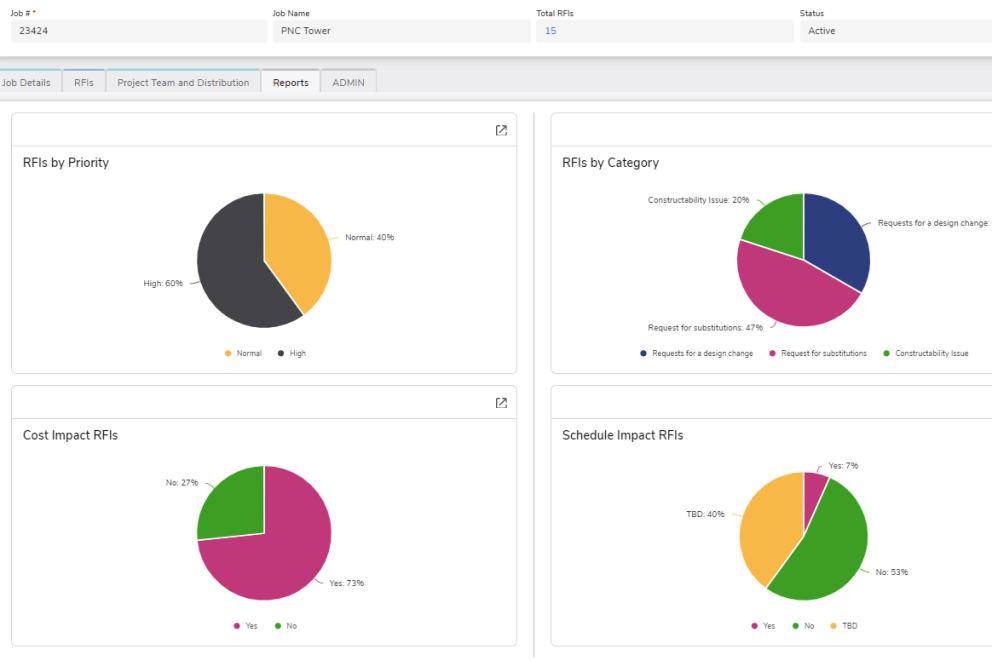The height and width of the screenshot is (661, 992).
Task: Go to Project Team and Distribution tab
Action: pyautogui.click(x=183, y=83)
